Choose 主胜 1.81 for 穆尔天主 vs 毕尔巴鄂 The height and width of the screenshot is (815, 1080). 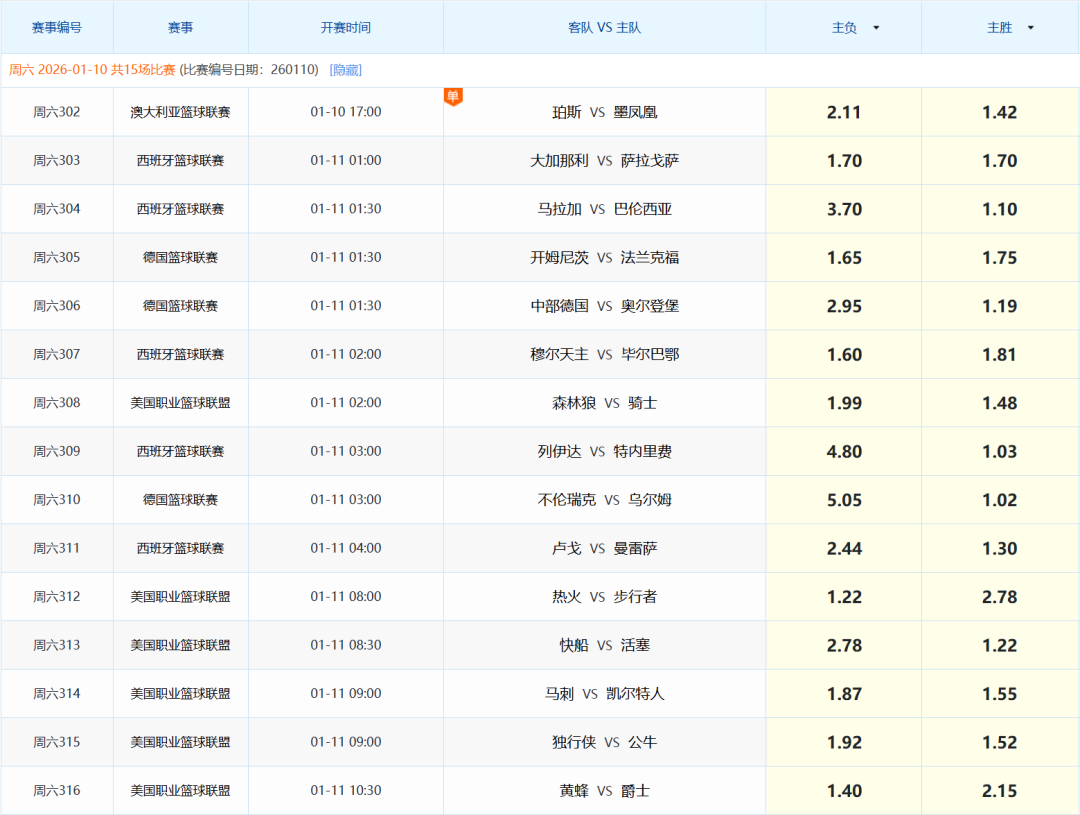(999, 354)
